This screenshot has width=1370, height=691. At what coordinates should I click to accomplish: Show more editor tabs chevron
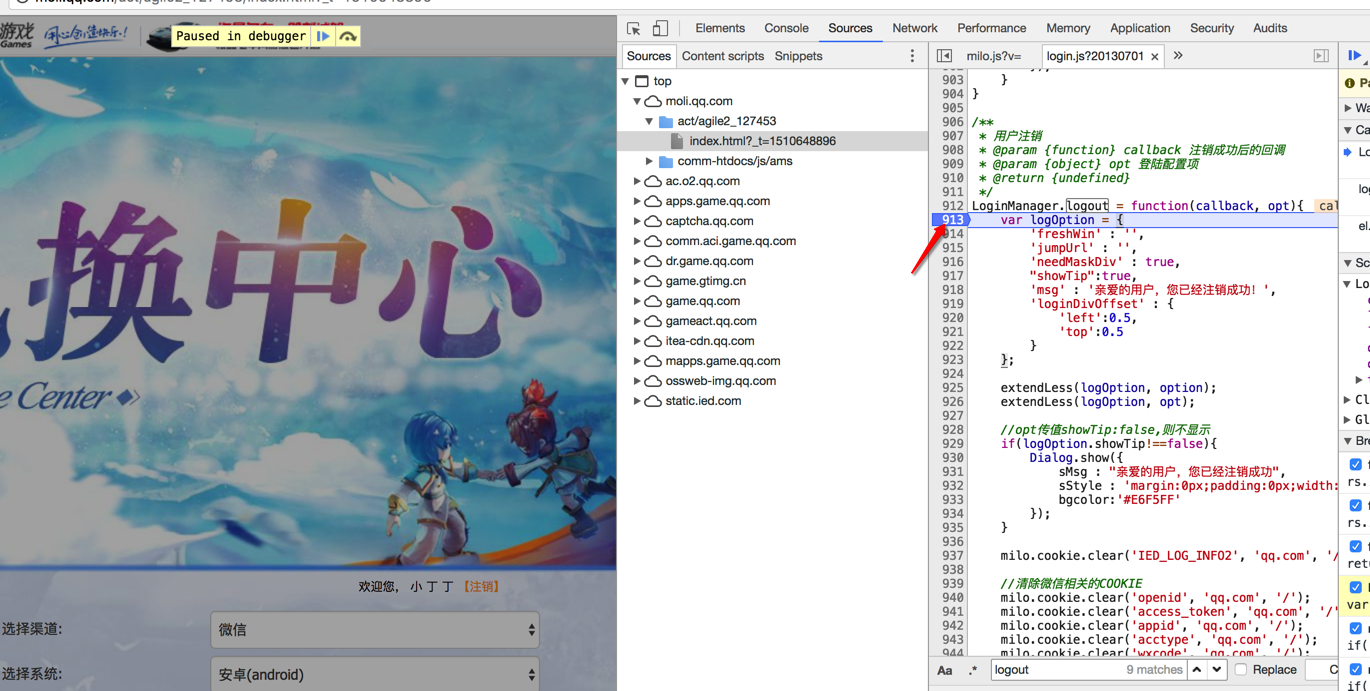click(1178, 56)
